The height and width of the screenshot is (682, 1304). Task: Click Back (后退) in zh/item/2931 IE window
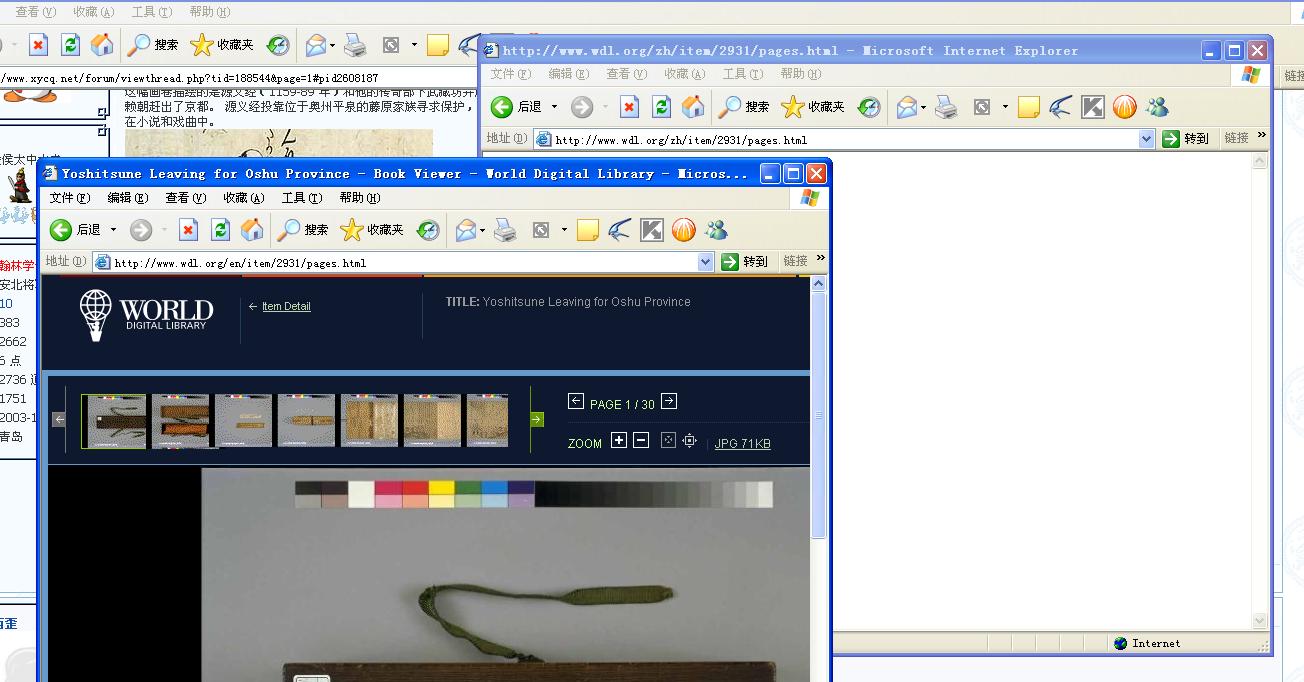click(517, 107)
